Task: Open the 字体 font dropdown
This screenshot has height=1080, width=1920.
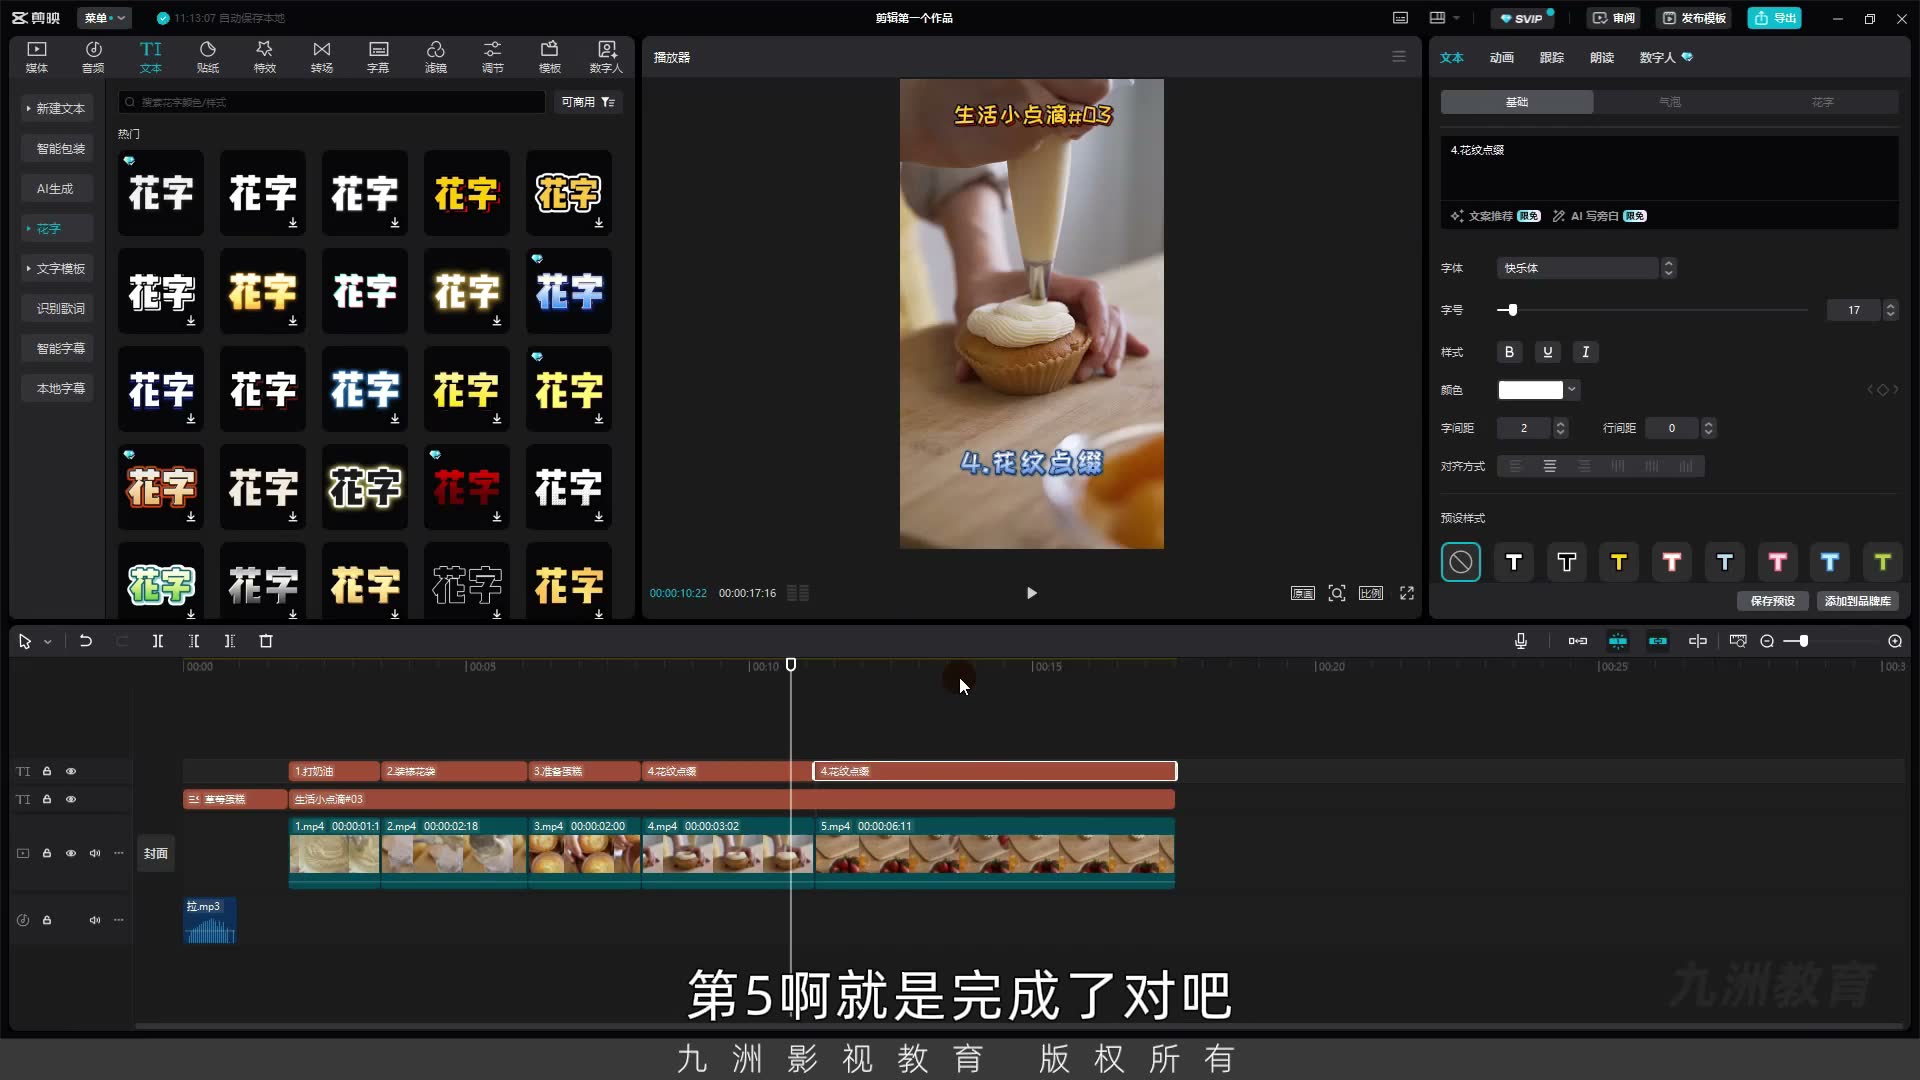Action: [1585, 268]
